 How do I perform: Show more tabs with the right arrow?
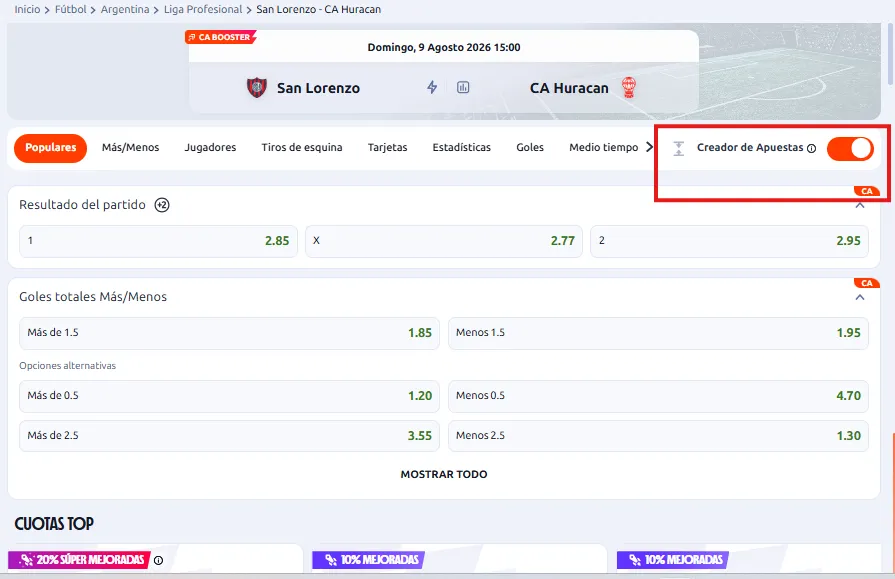tap(649, 147)
